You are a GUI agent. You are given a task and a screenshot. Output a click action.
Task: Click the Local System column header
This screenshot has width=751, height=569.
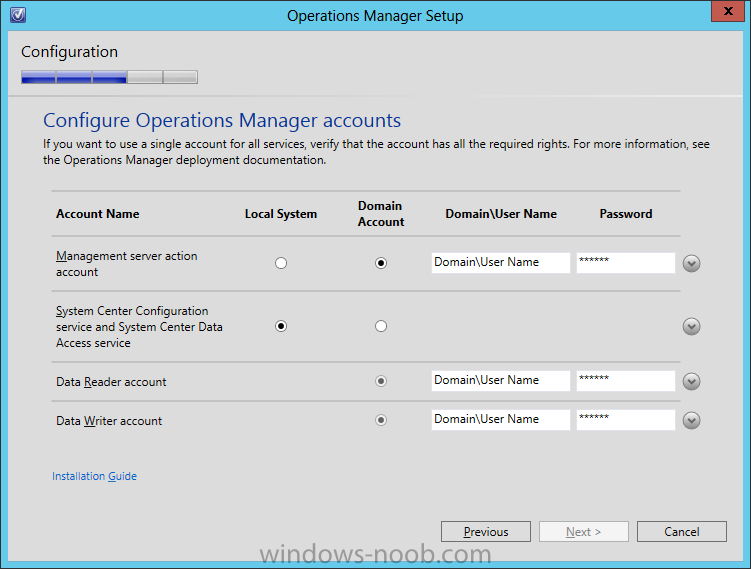281,214
